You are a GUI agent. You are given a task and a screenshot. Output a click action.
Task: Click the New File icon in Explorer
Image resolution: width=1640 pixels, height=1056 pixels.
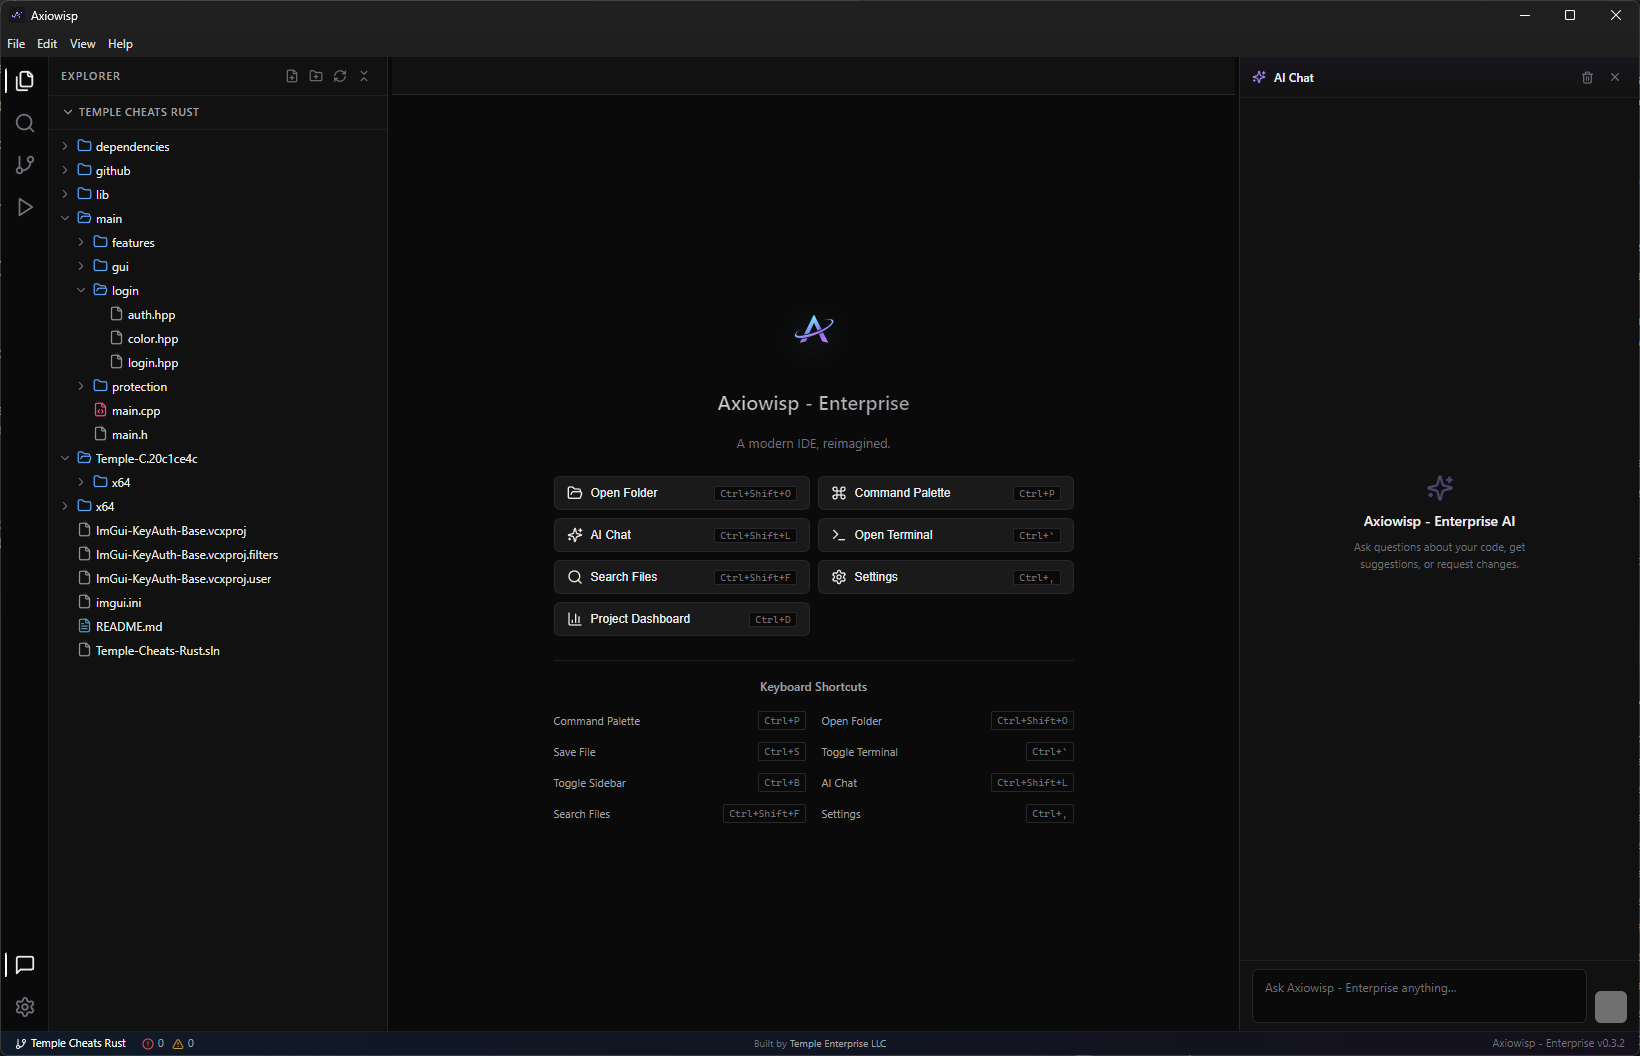tap(291, 76)
